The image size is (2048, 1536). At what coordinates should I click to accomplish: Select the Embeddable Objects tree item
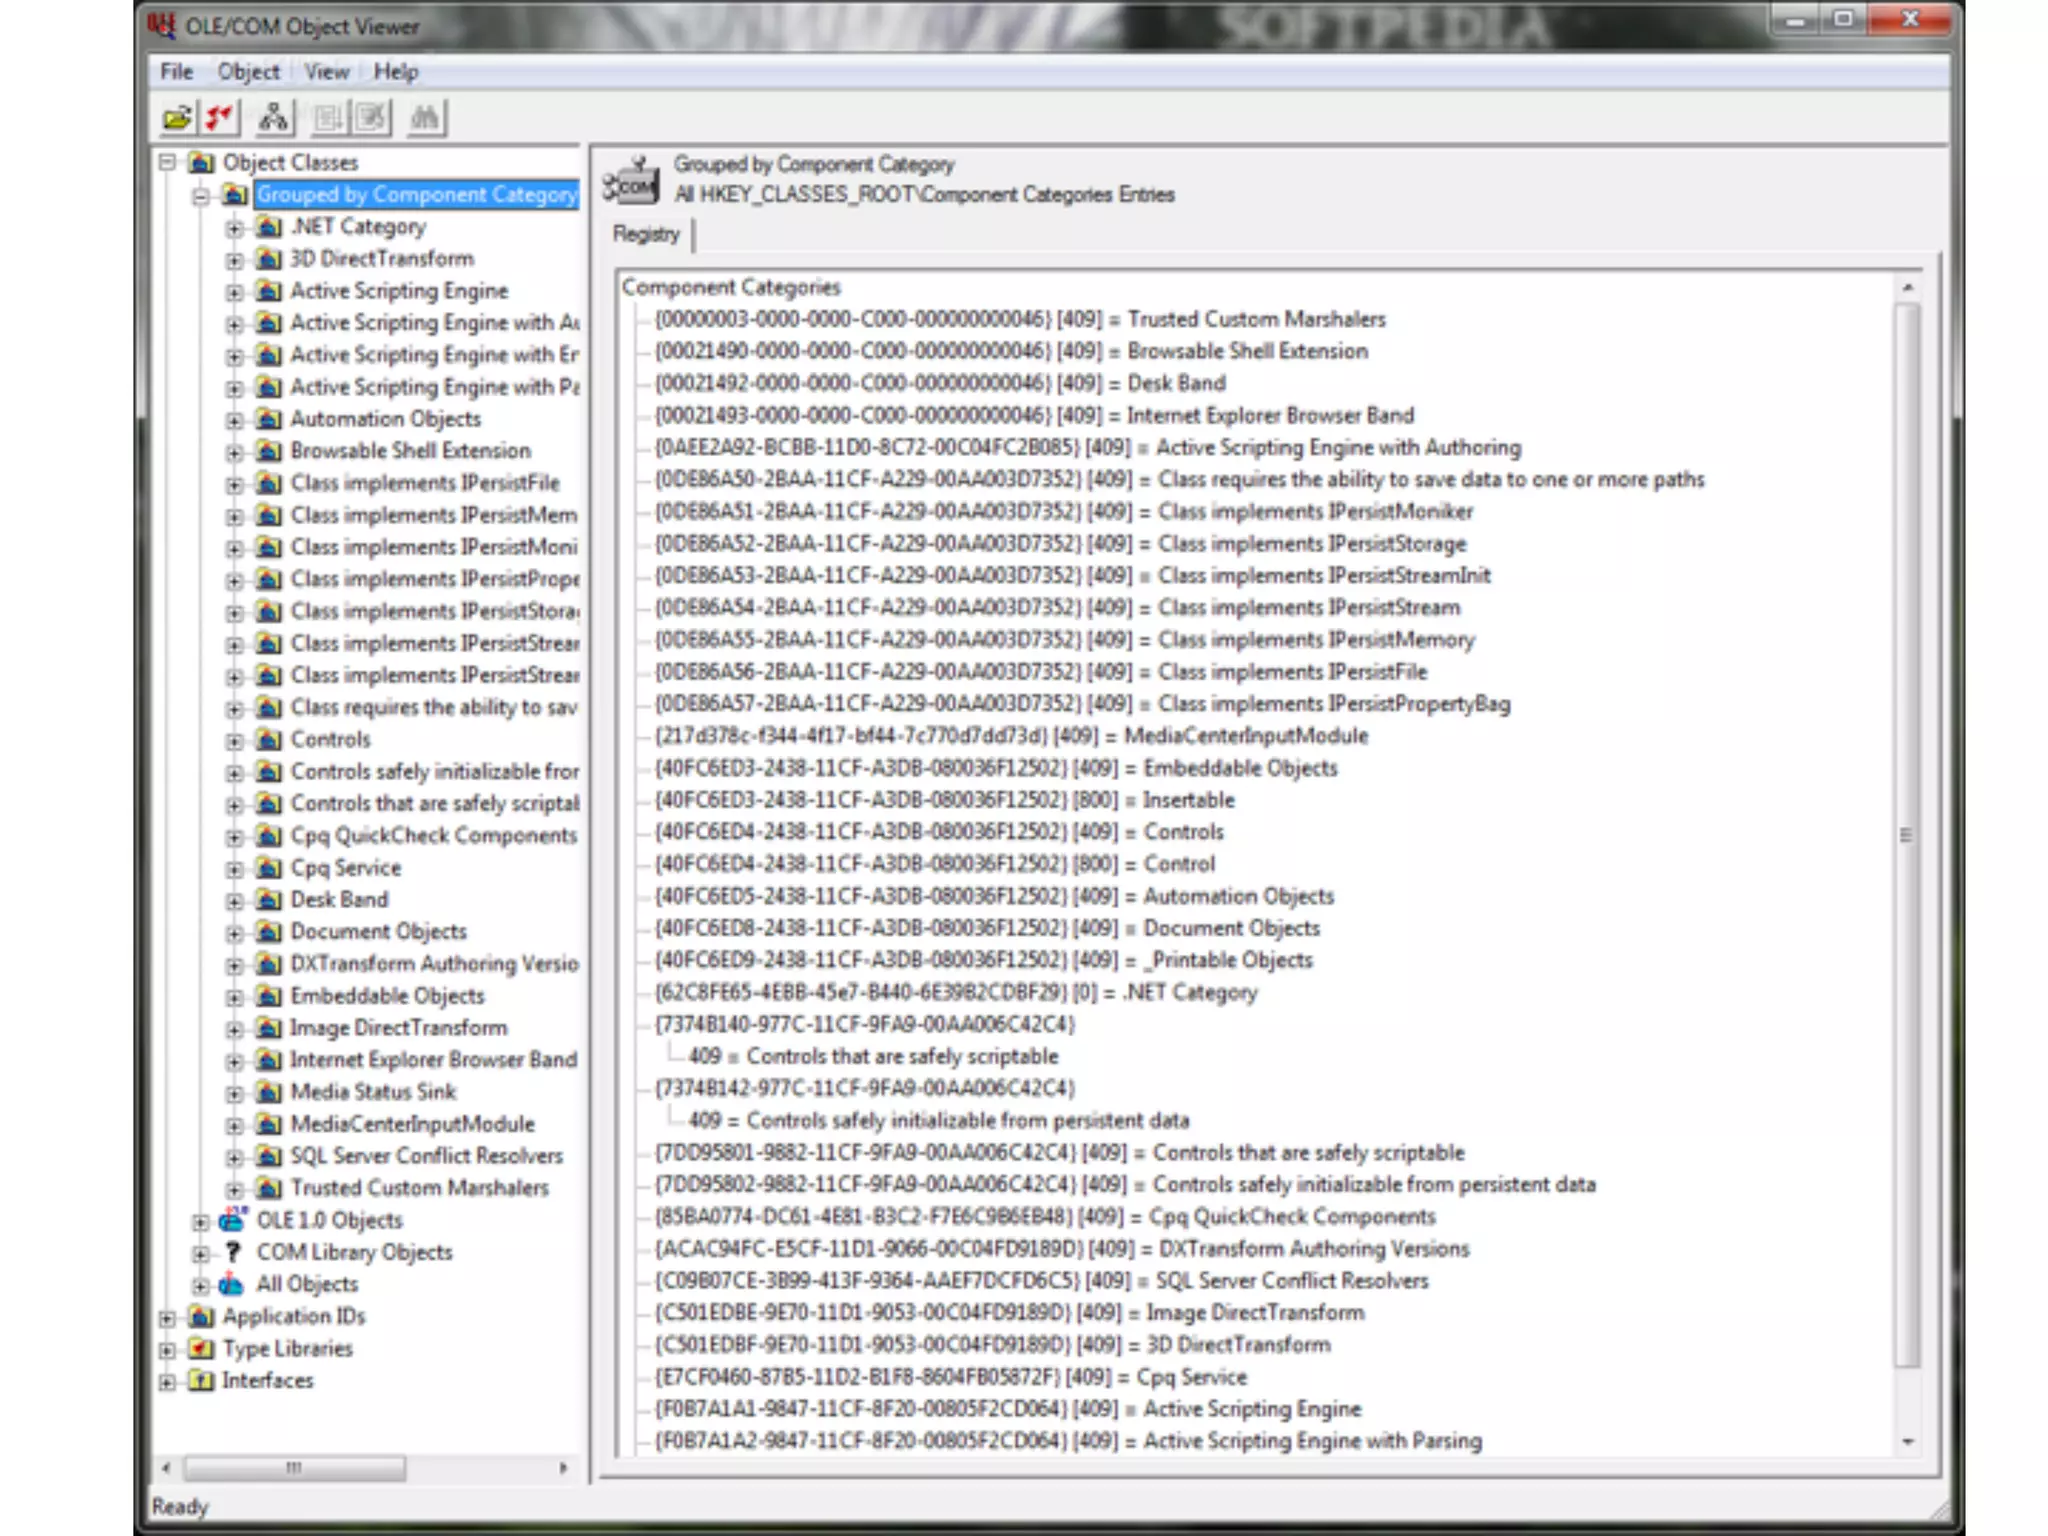pos(387,996)
